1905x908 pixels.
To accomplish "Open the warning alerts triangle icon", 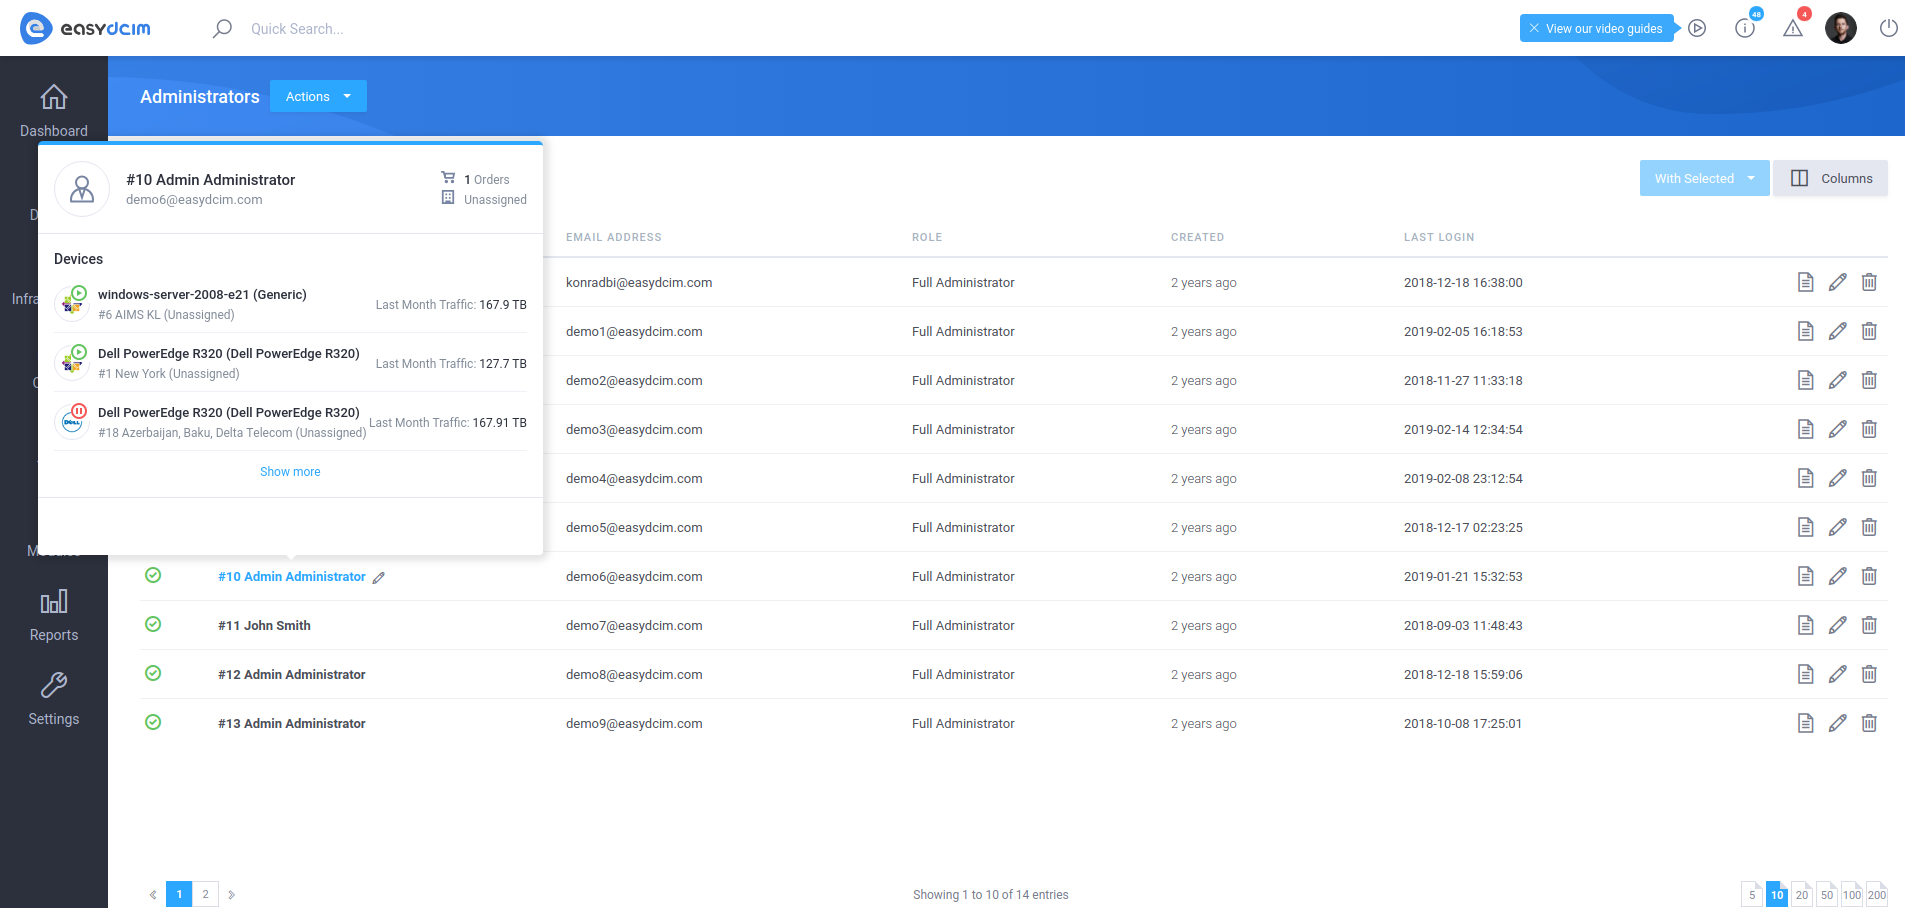I will 1793,28.
